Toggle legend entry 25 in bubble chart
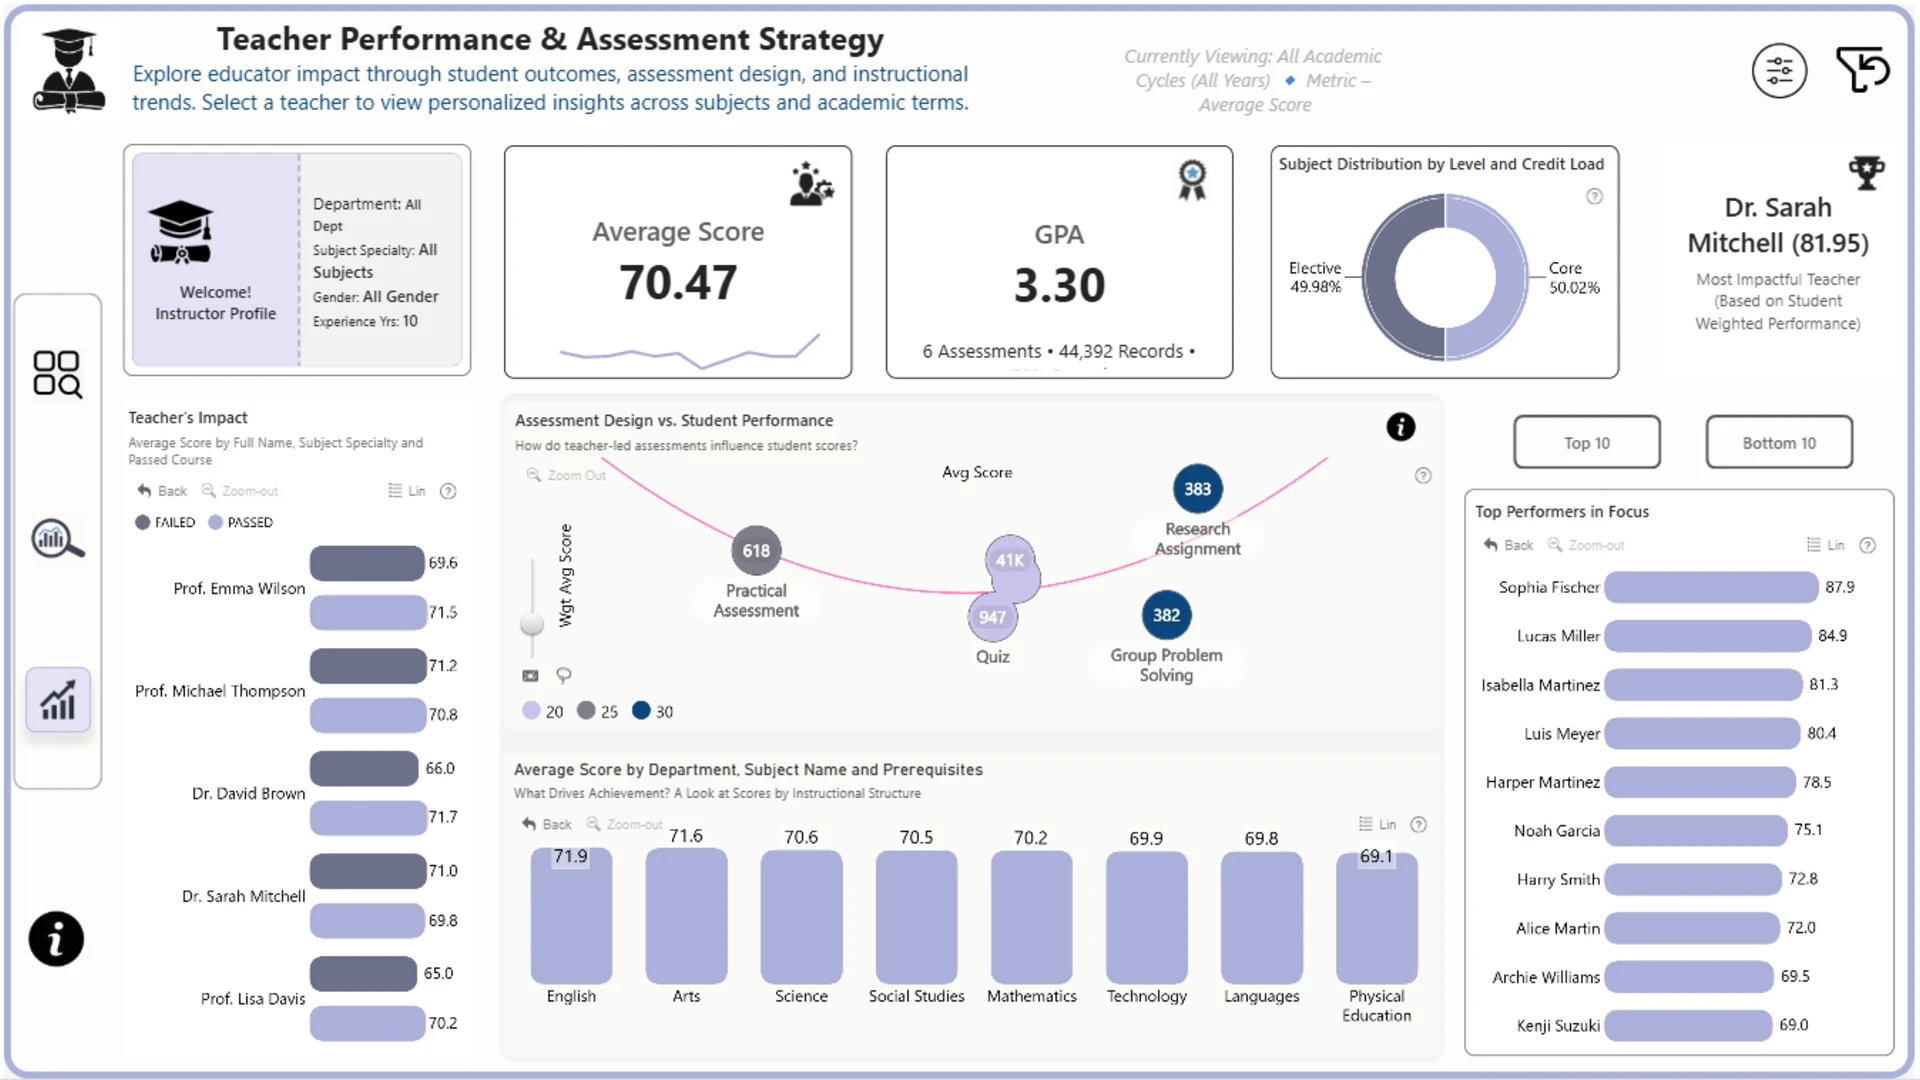This screenshot has height=1080, width=1920. [x=598, y=711]
